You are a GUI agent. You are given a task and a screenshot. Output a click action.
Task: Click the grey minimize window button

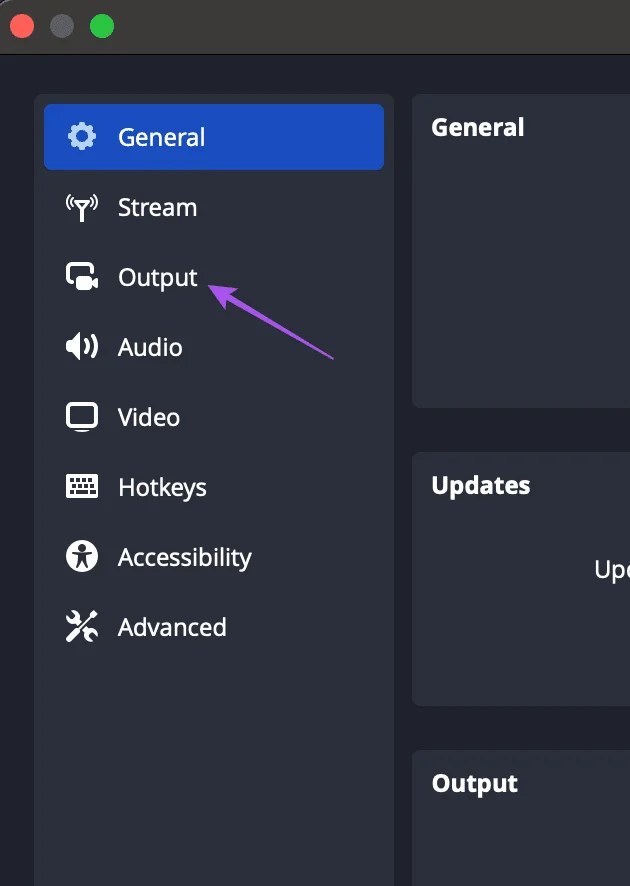pos(62,26)
